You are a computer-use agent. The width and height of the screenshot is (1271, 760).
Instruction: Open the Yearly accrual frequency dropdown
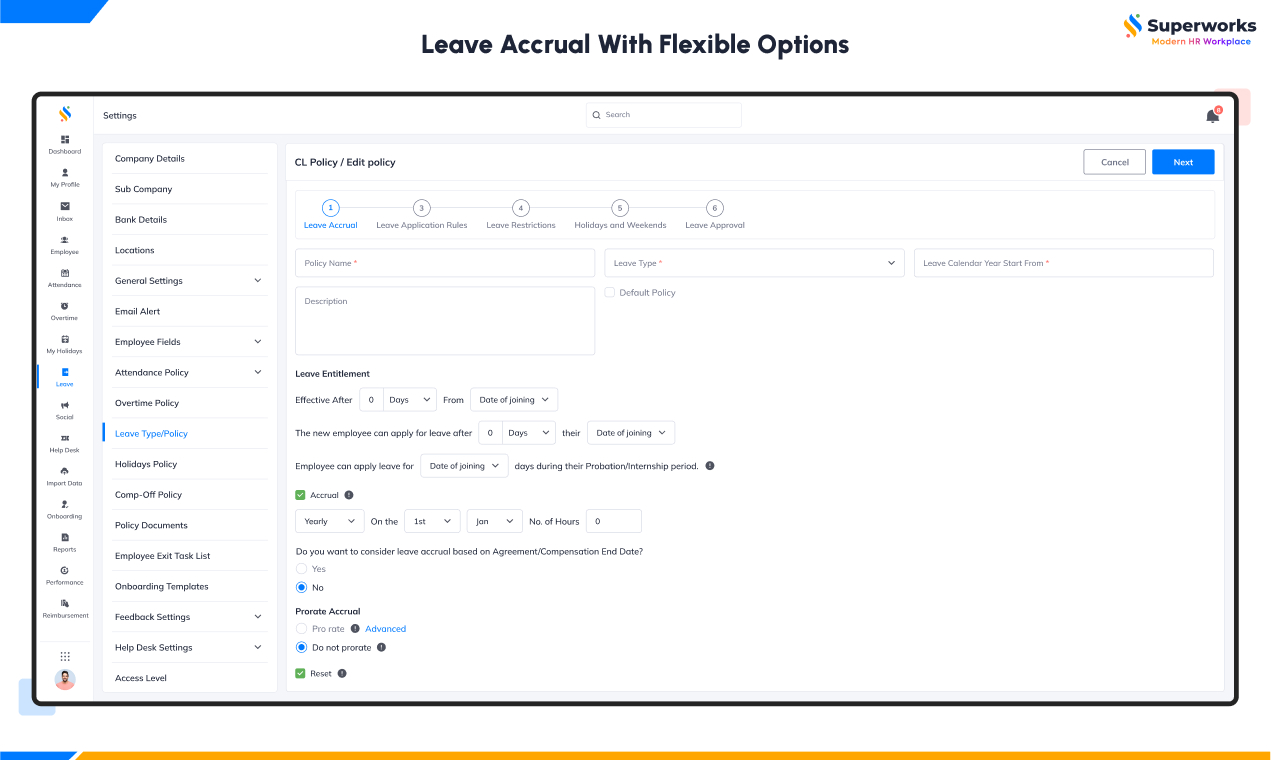(x=330, y=521)
